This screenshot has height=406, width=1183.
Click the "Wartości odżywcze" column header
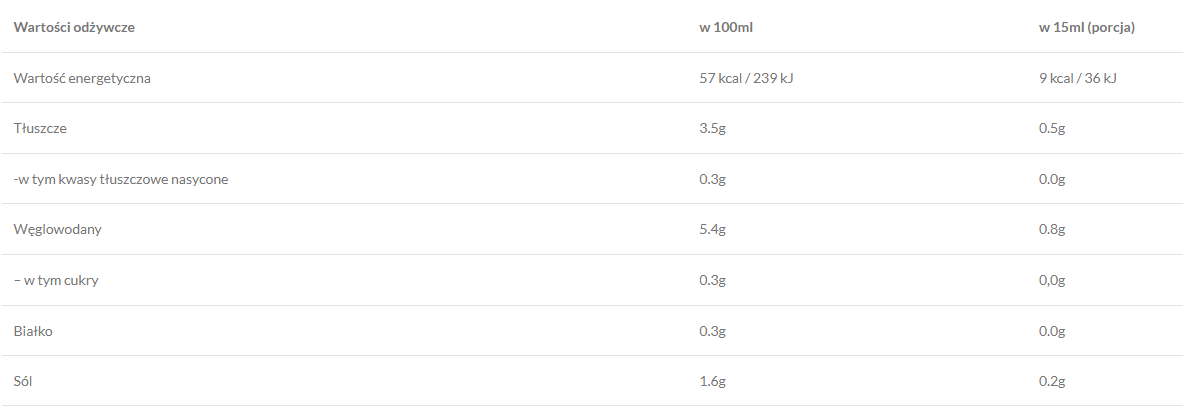point(74,27)
